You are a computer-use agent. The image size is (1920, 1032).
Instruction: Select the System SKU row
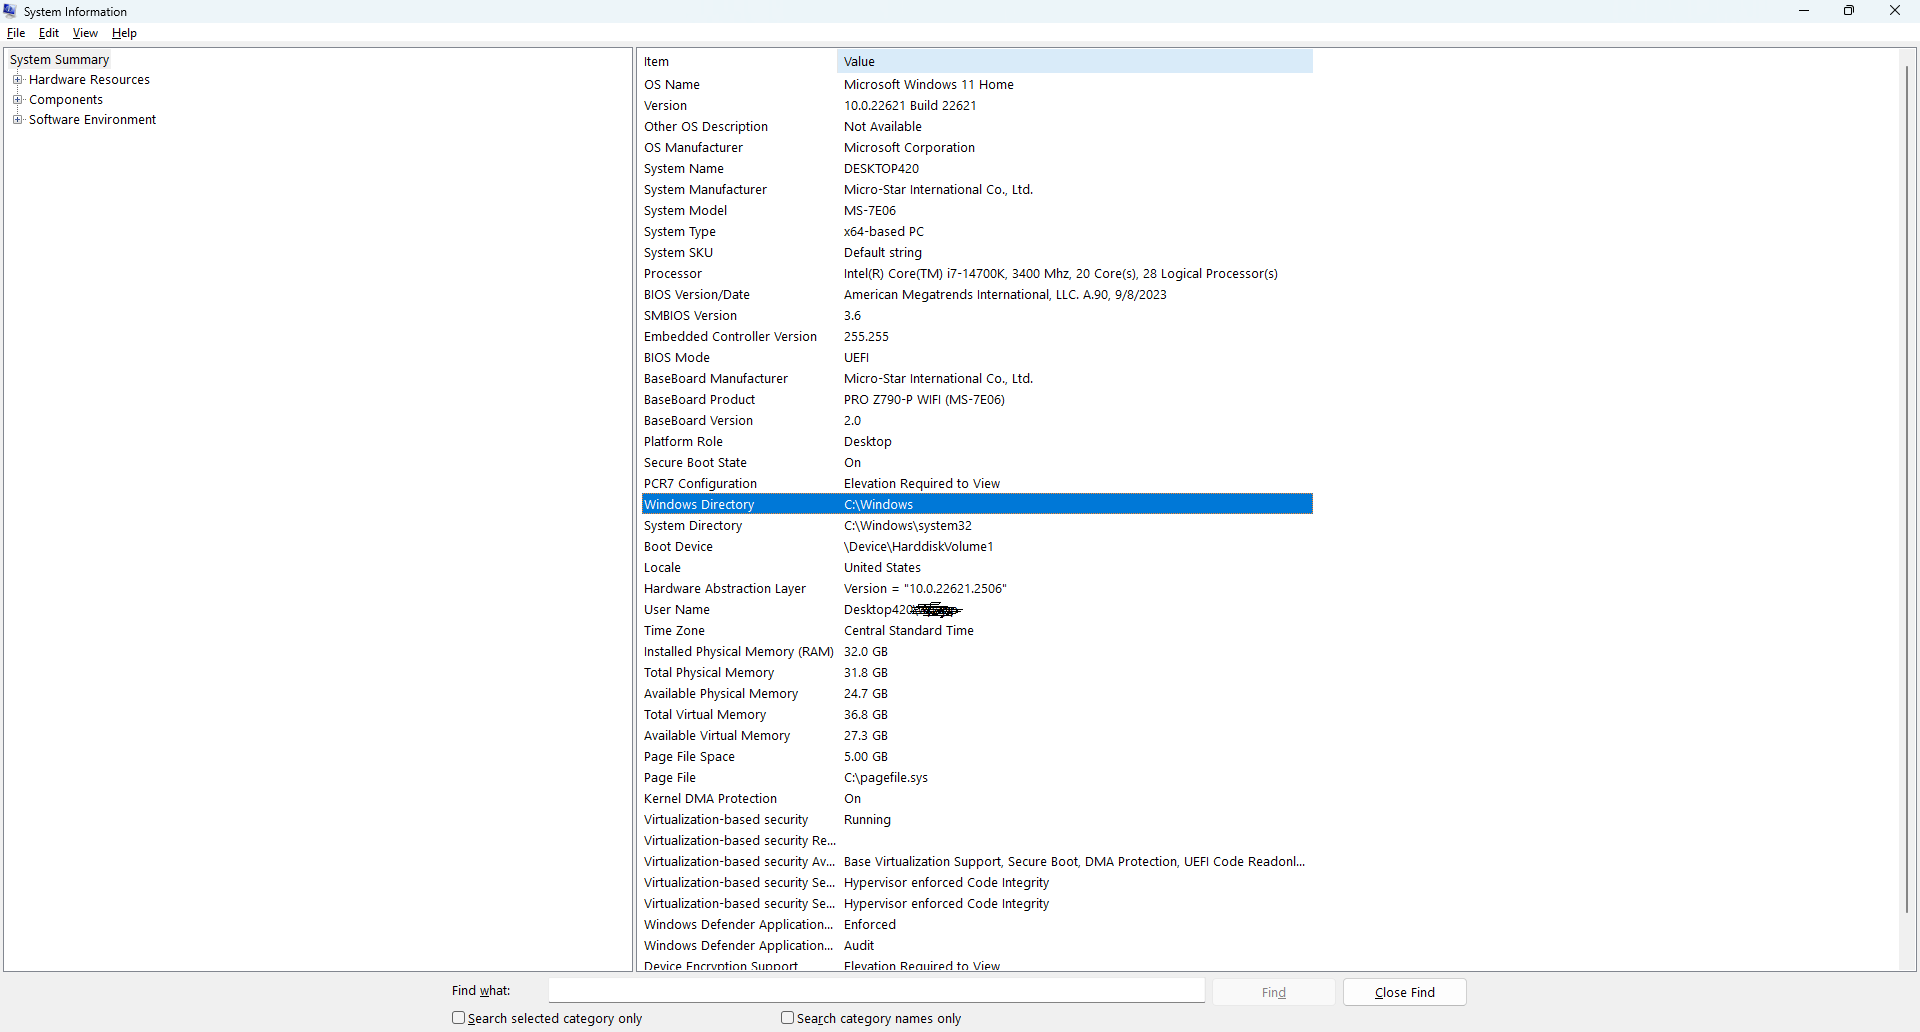[977, 253]
